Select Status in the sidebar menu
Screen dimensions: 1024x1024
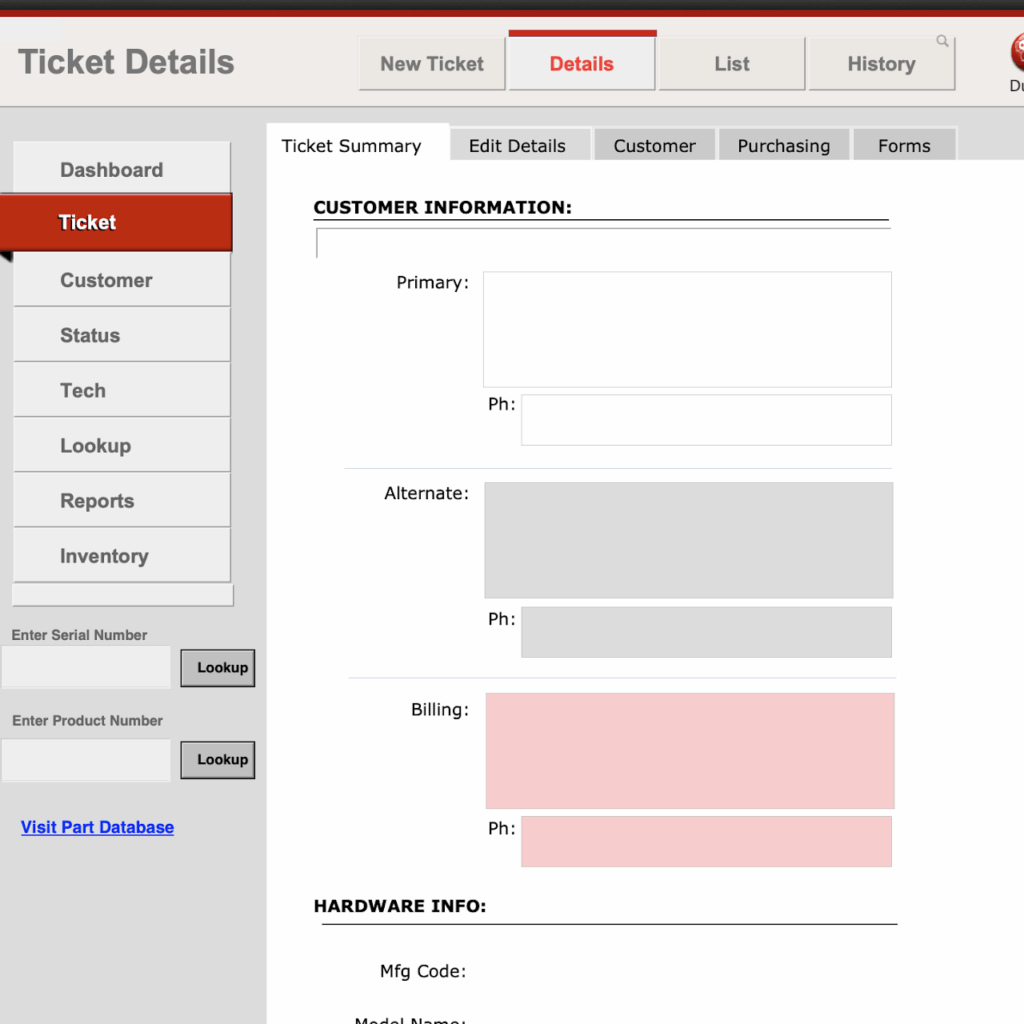pyautogui.click(x=90, y=336)
